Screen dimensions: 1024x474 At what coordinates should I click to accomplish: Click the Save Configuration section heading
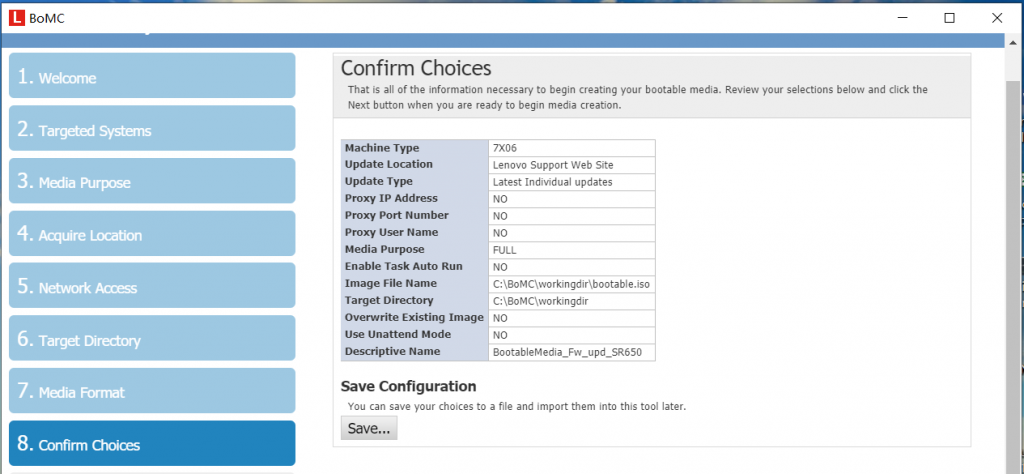pyautogui.click(x=408, y=386)
